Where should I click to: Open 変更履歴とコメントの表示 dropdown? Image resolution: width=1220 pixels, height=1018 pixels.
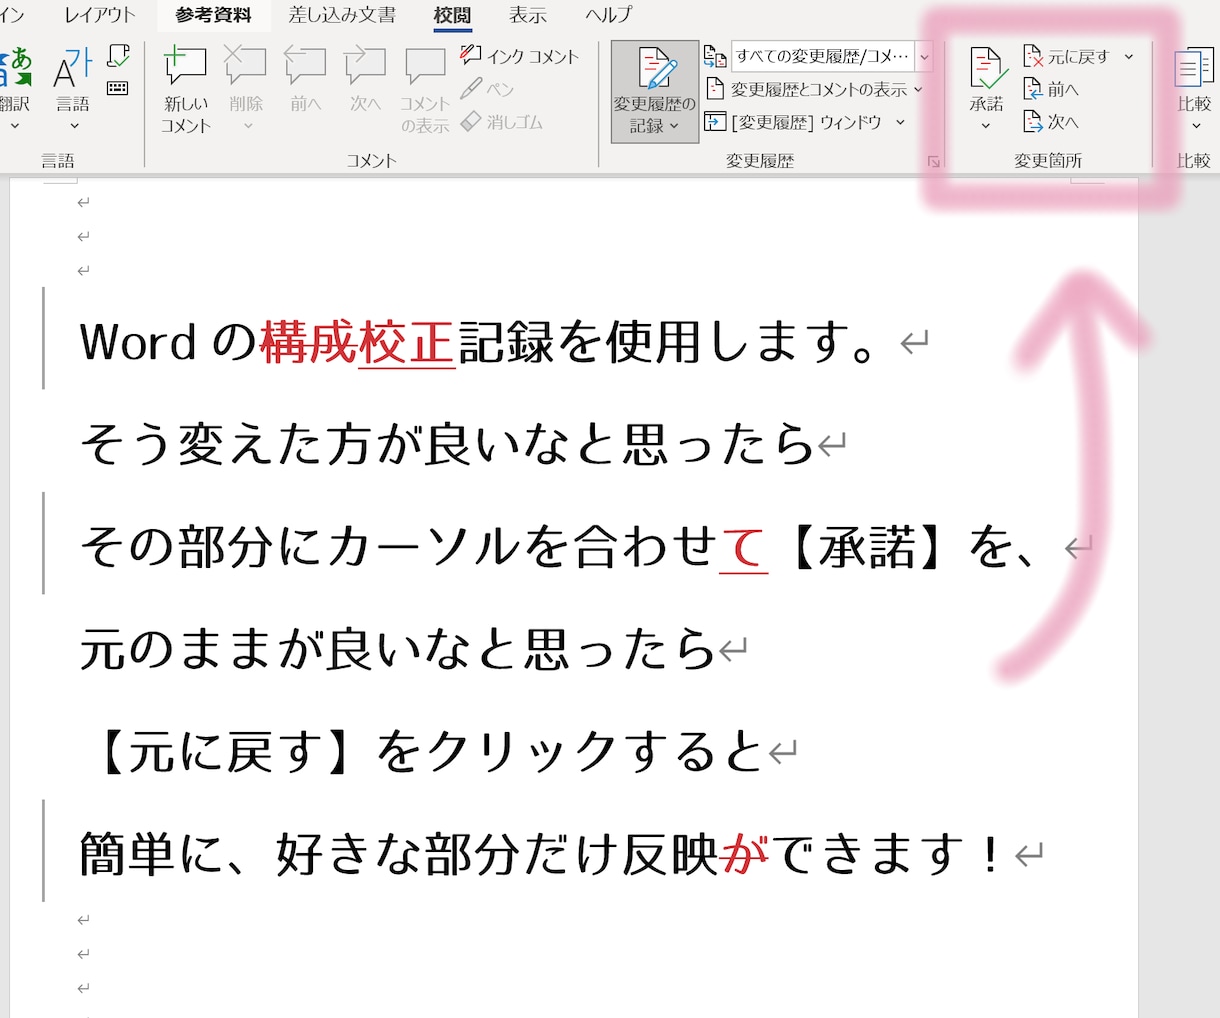[814, 89]
